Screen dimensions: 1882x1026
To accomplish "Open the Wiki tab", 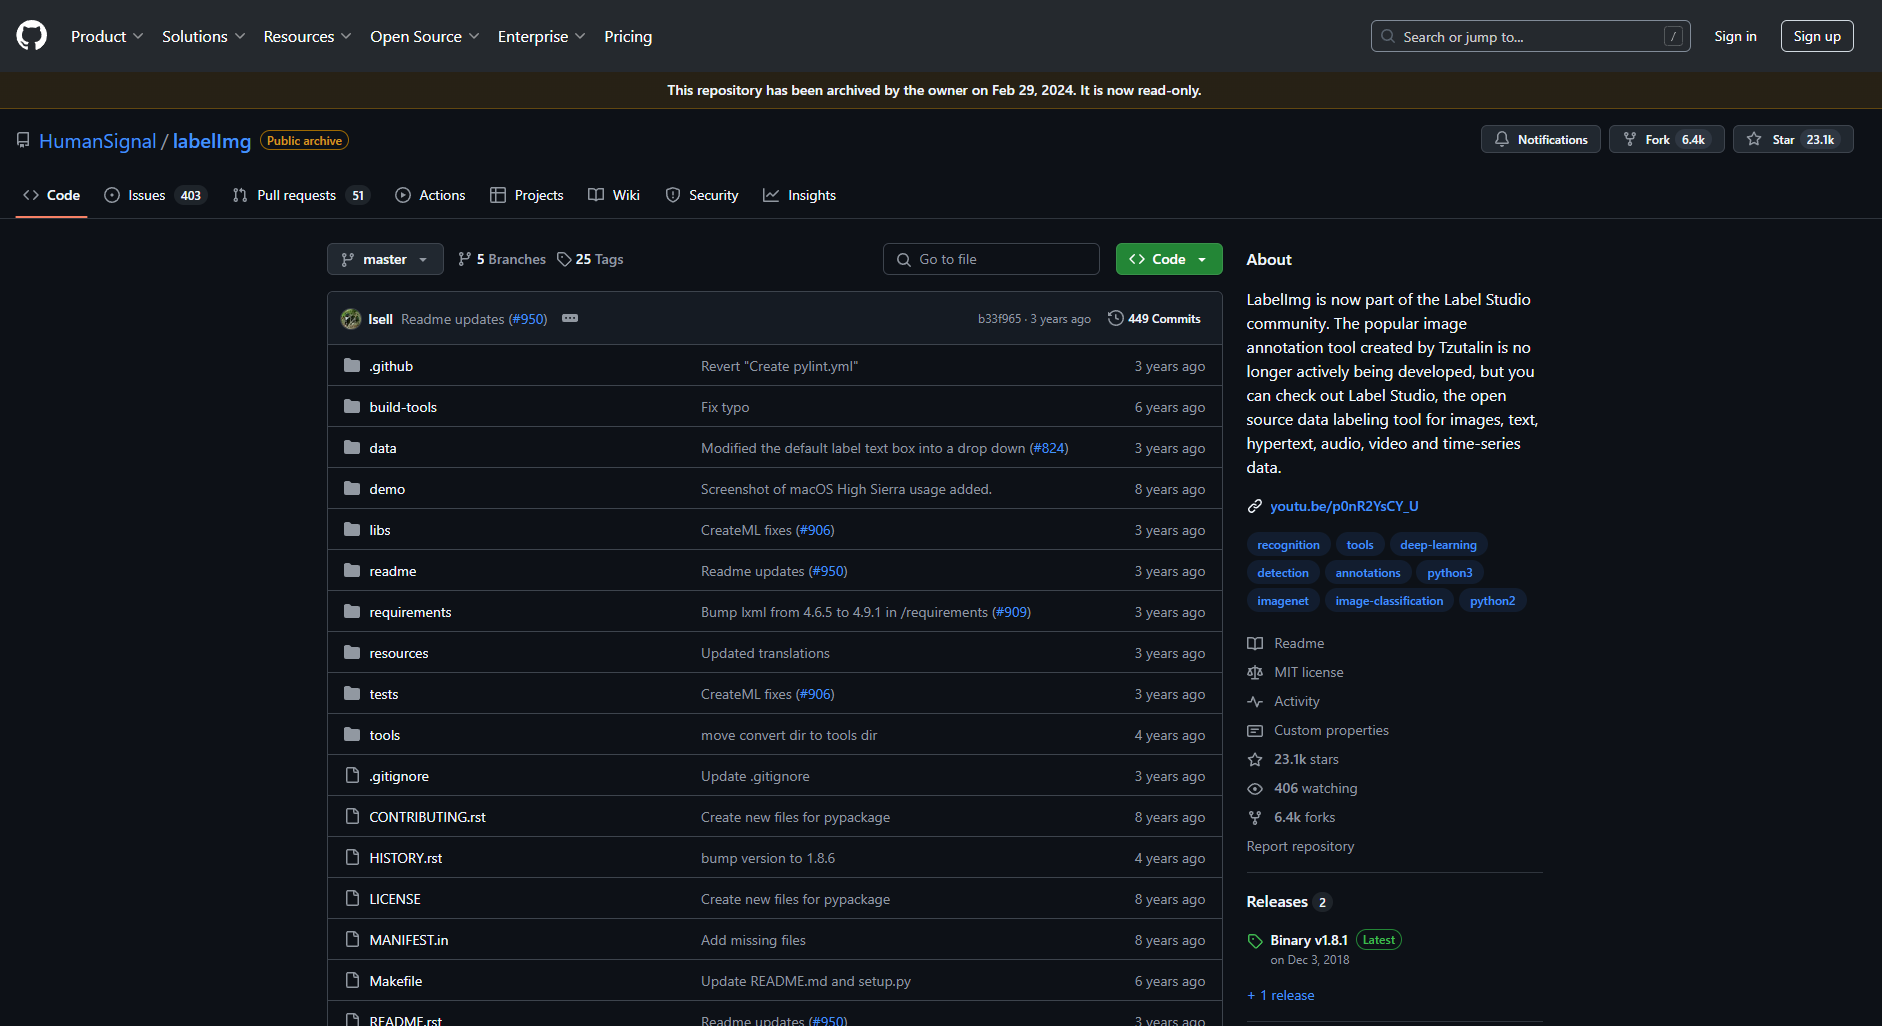I will [614, 195].
